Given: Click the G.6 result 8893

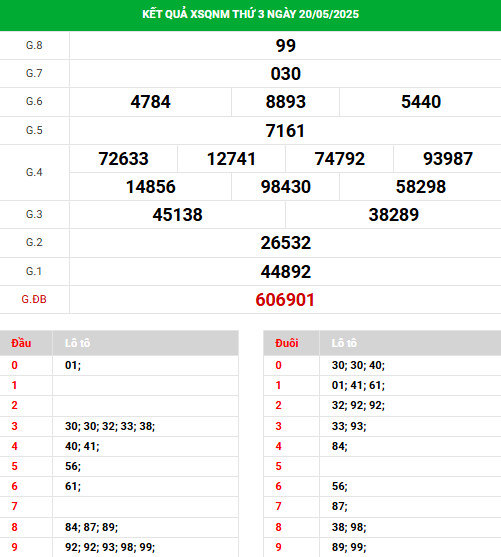Looking at the screenshot, I should [x=286, y=102].
